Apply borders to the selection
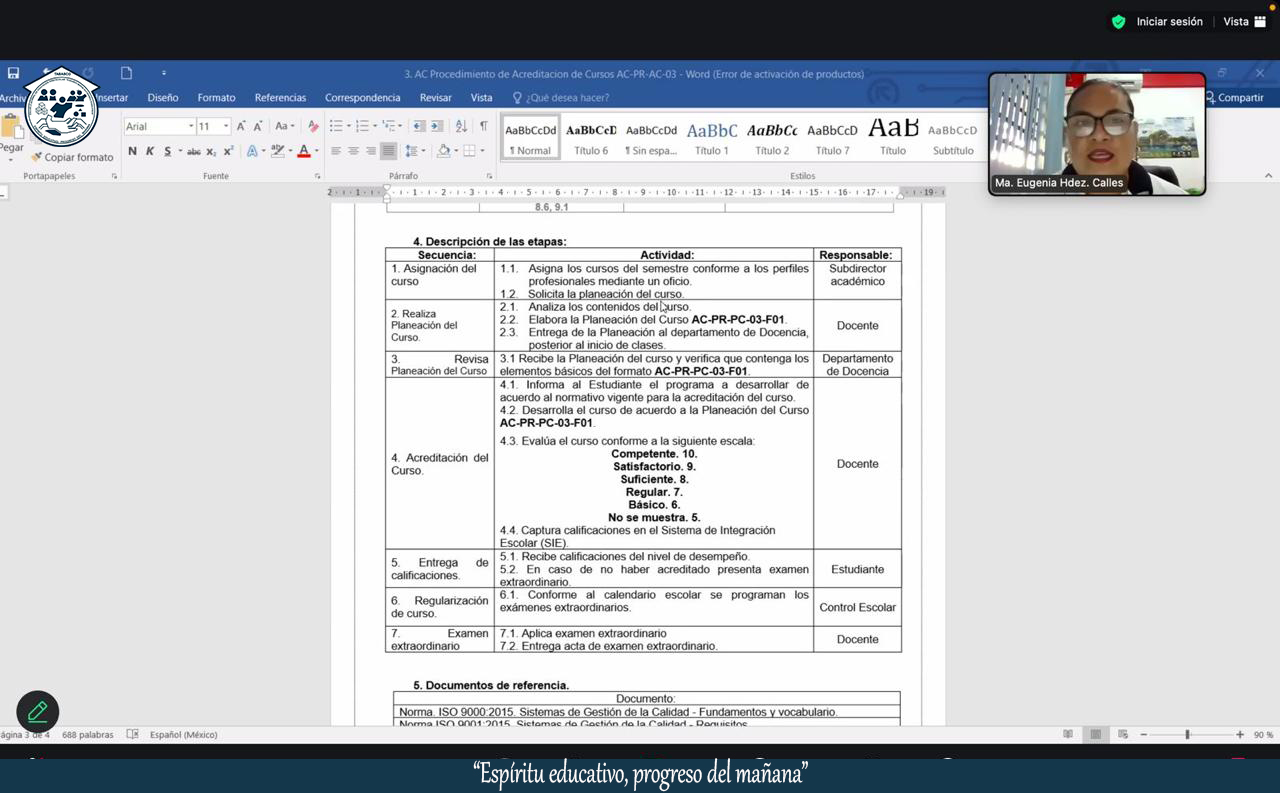 pos(468,151)
